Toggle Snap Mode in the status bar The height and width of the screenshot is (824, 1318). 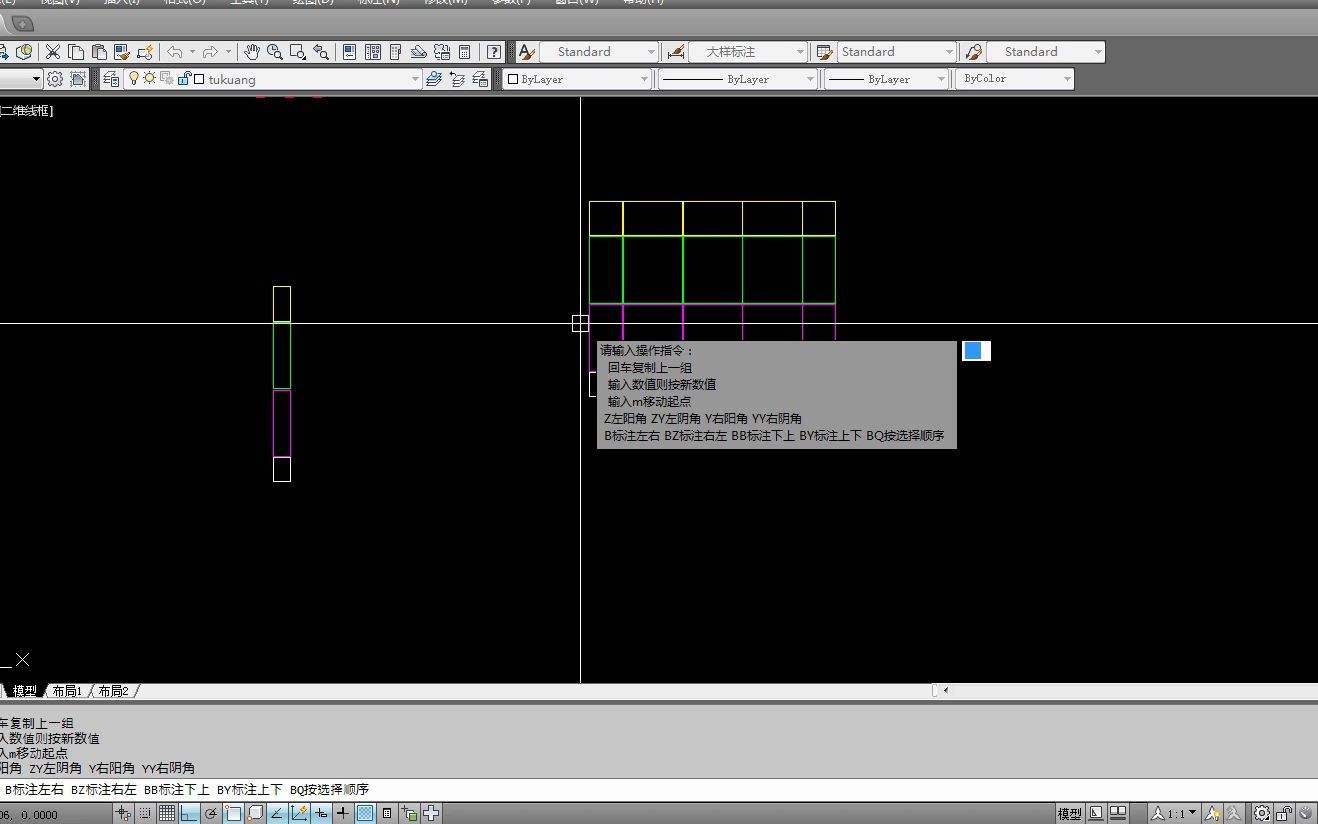point(145,813)
